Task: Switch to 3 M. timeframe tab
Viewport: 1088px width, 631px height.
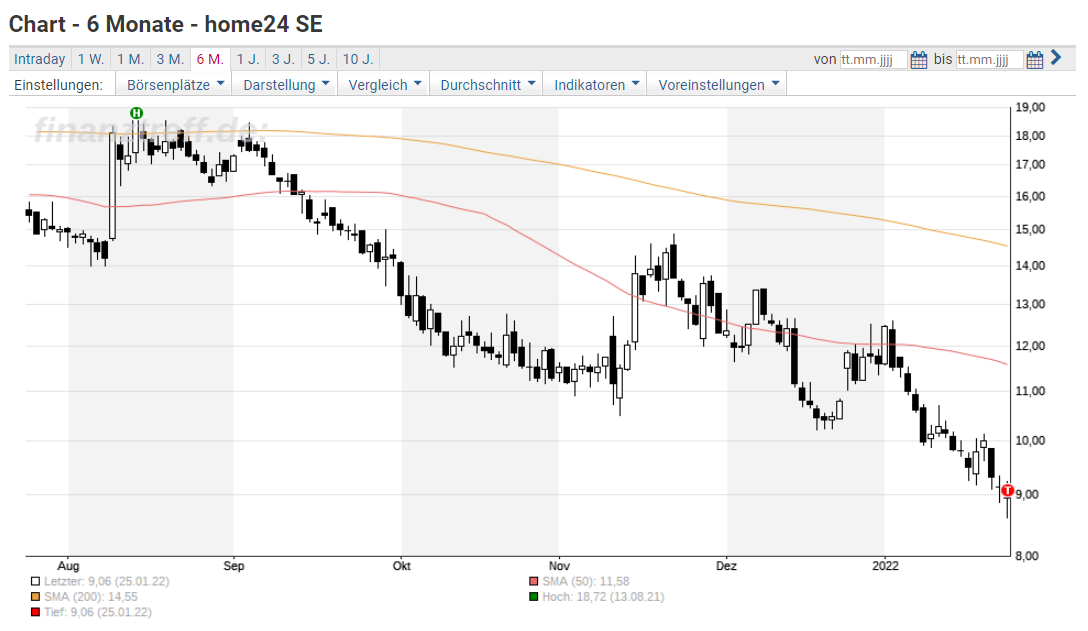Action: (x=170, y=59)
